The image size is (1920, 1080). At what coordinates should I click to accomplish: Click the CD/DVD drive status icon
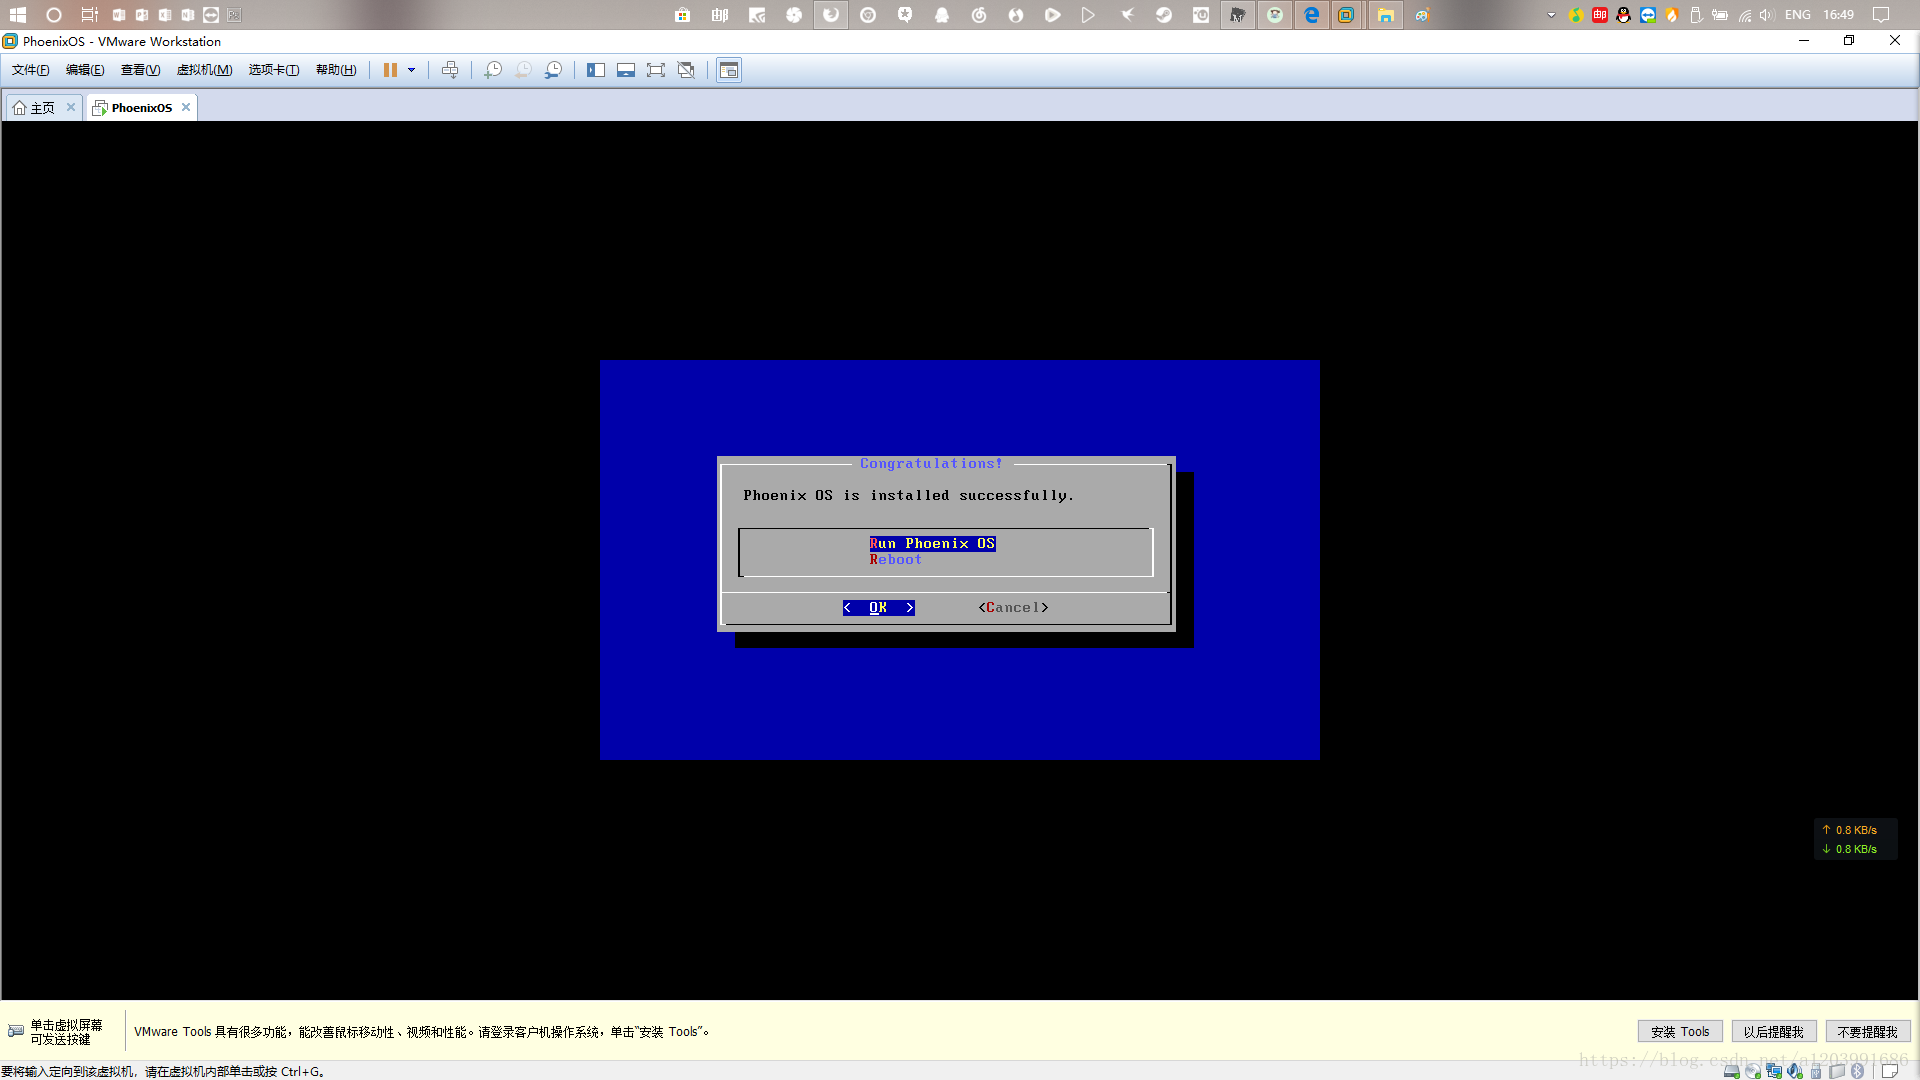click(1753, 1071)
